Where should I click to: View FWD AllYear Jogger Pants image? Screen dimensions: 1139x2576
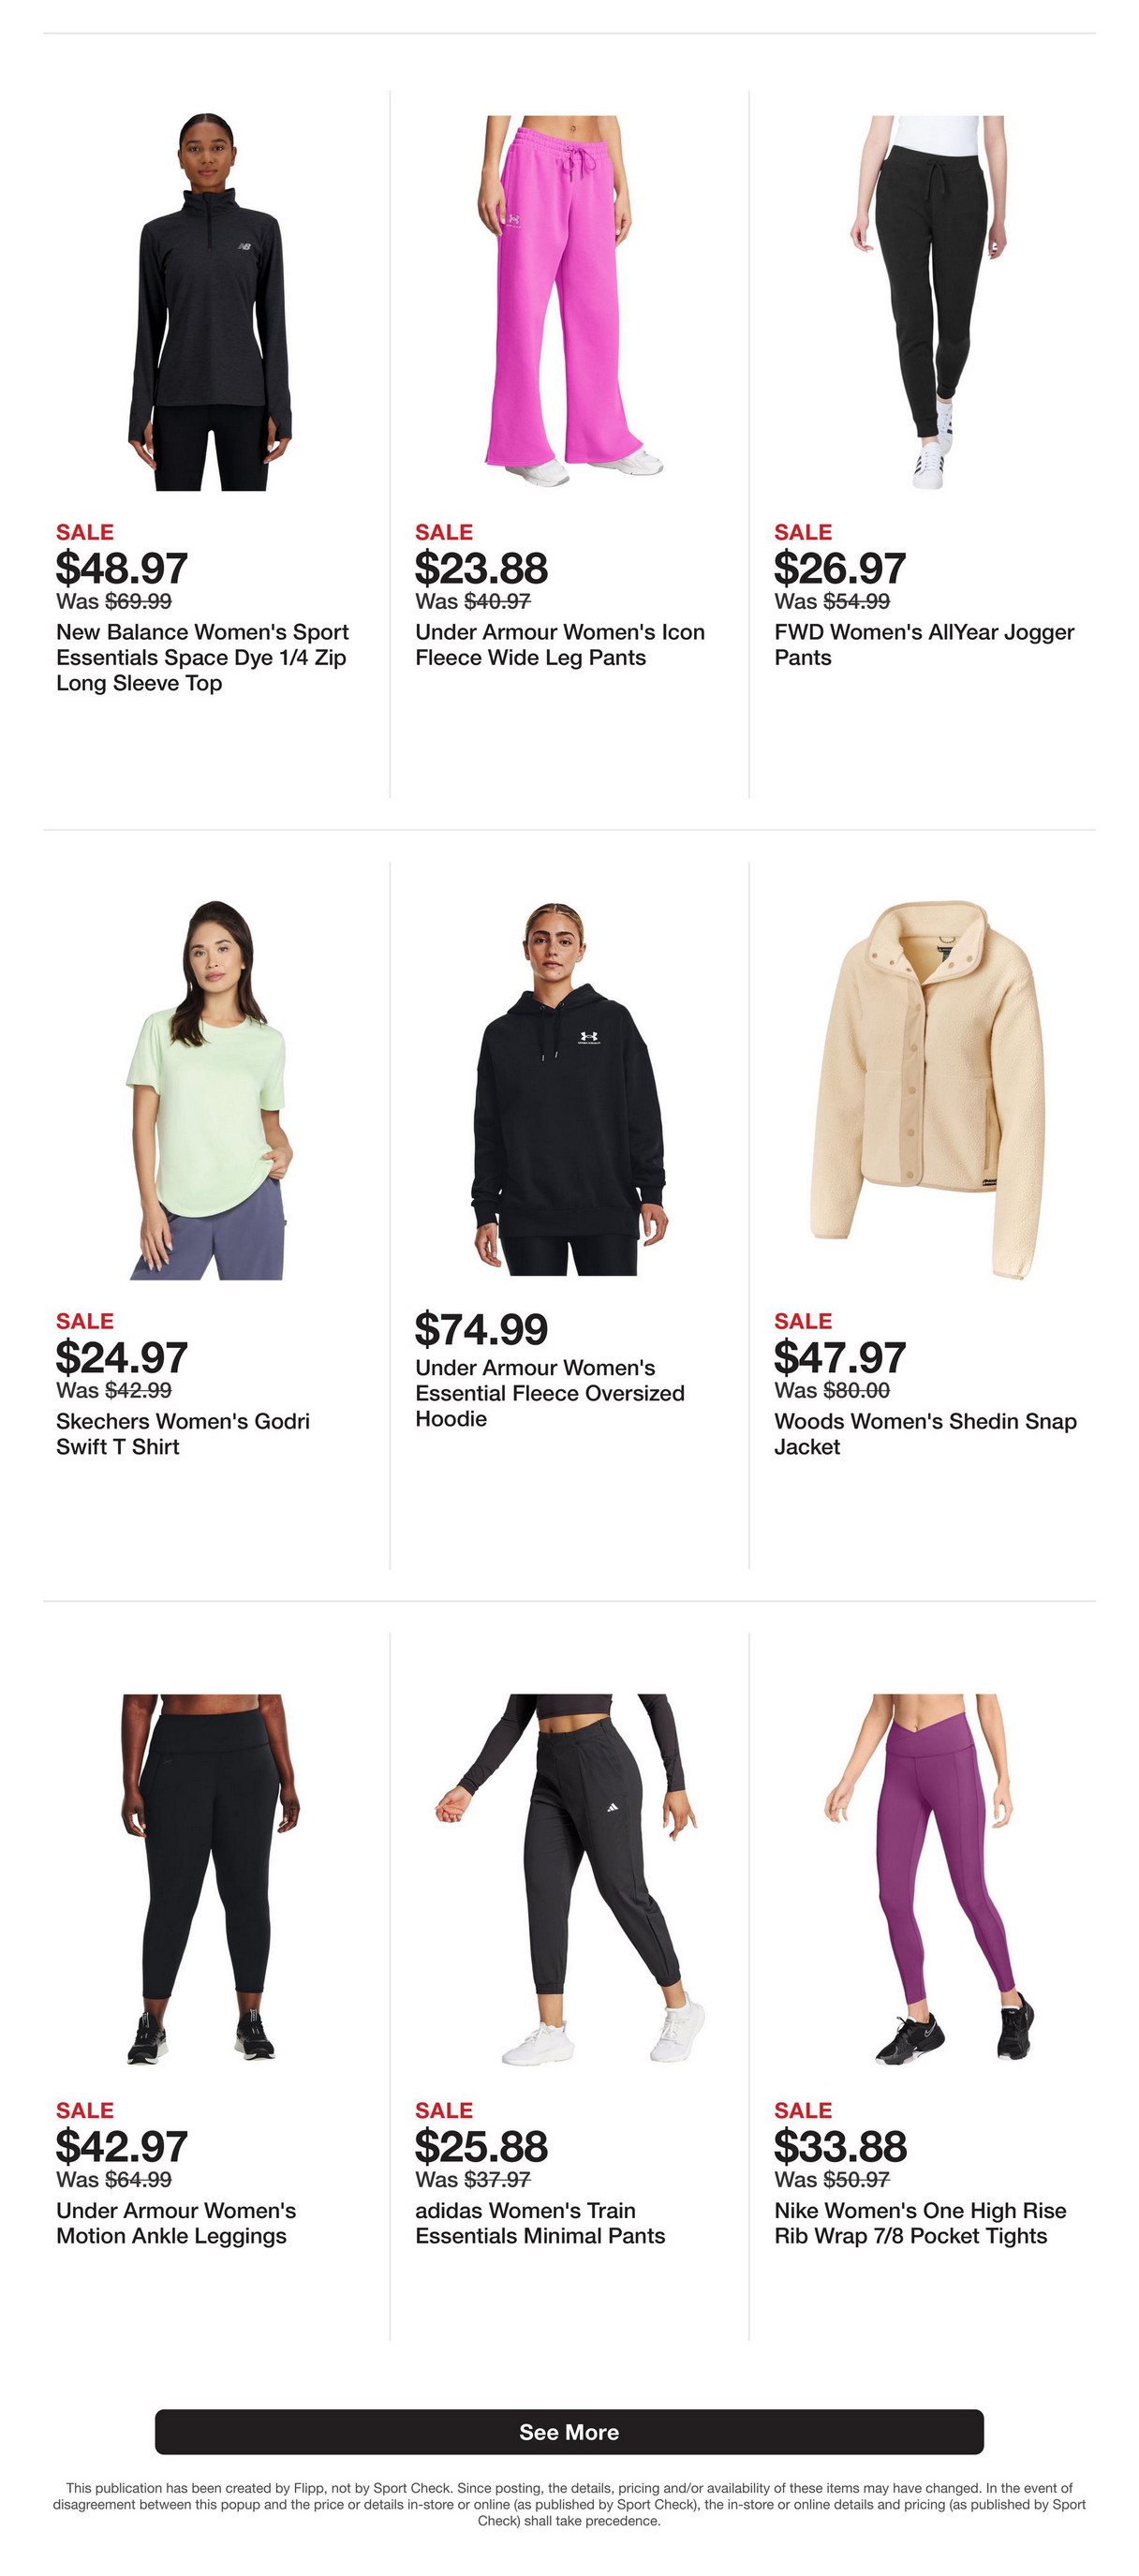[927, 302]
